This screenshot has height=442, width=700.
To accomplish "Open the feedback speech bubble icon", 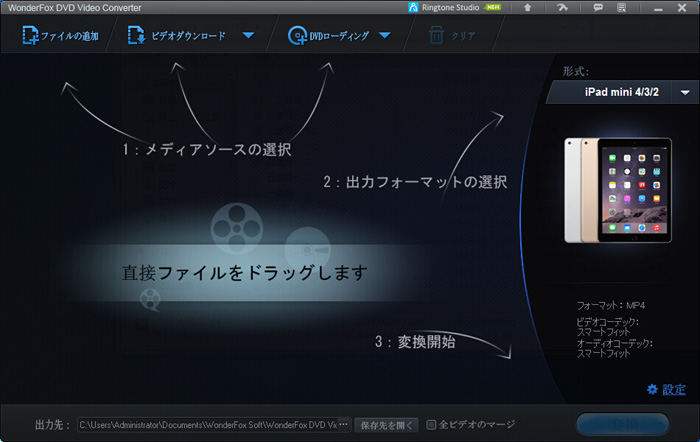I will pos(598,8).
